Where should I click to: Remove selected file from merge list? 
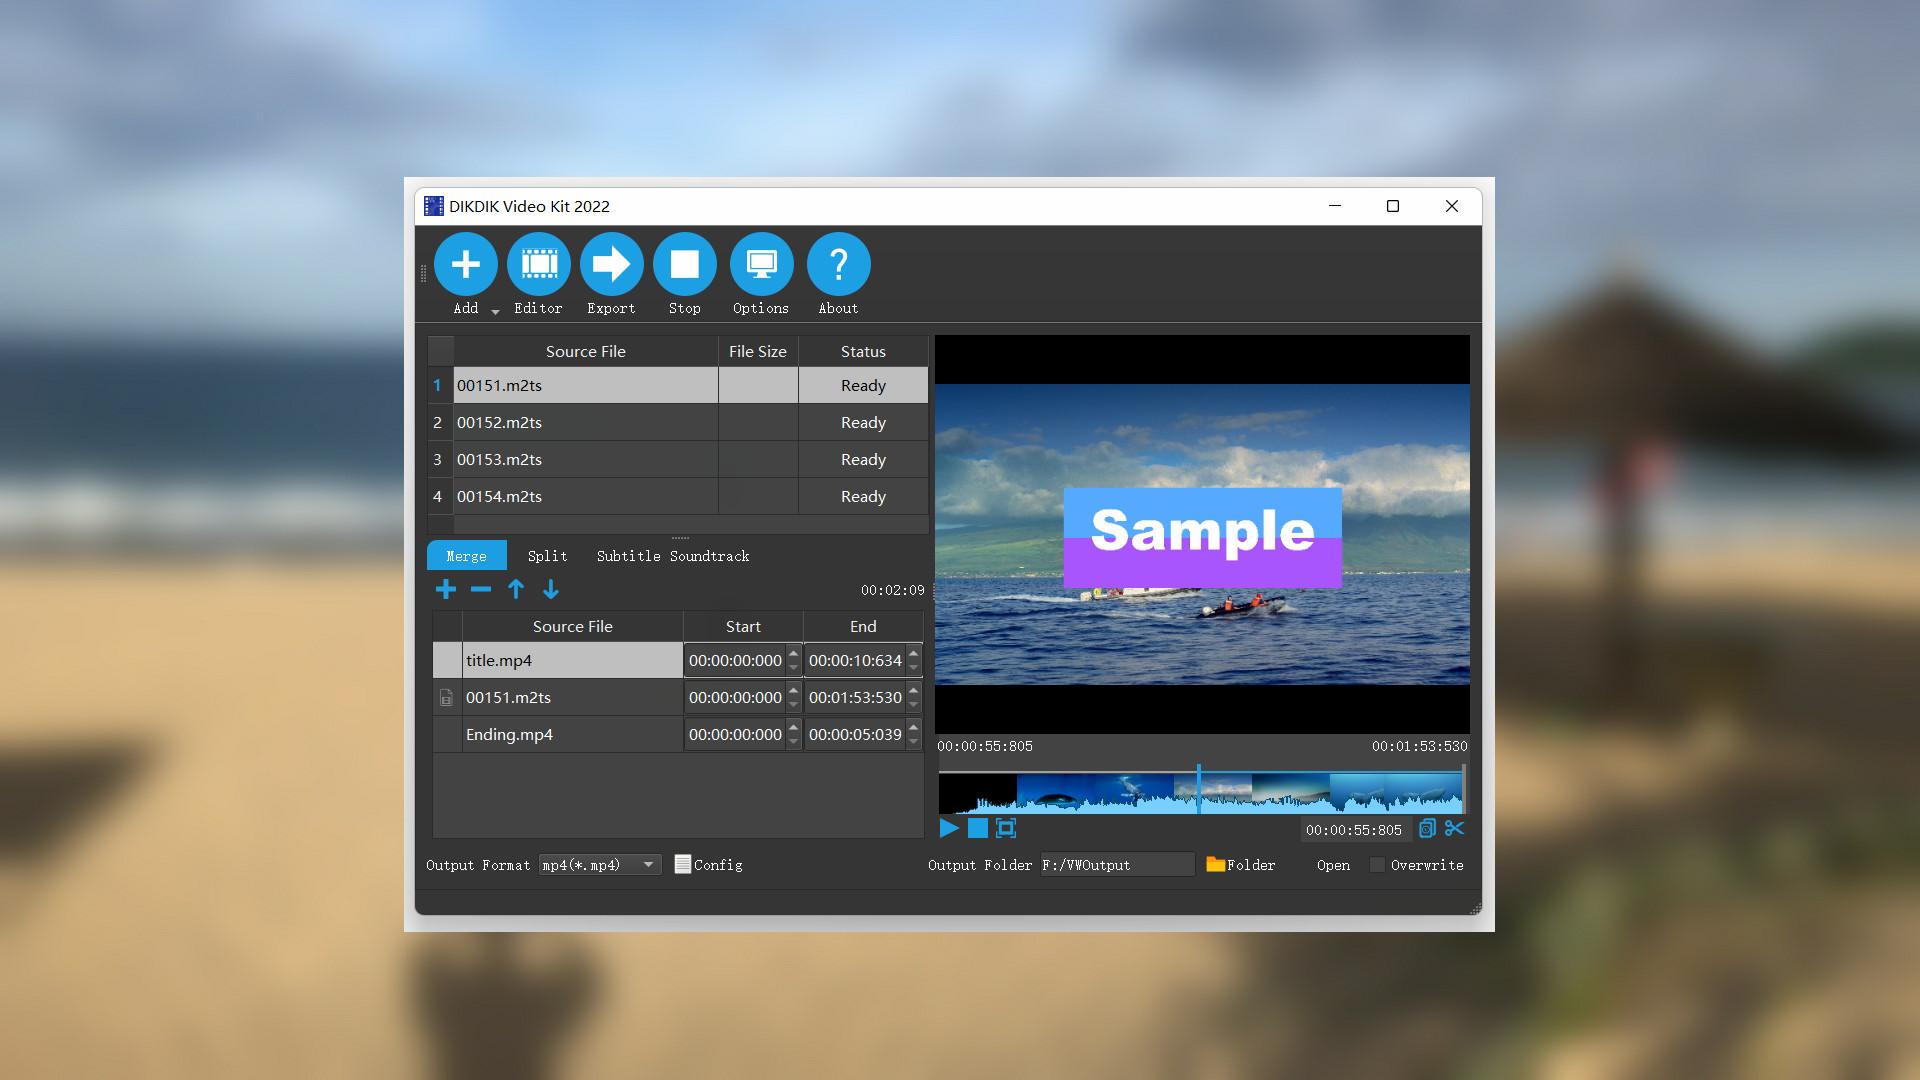tap(481, 589)
